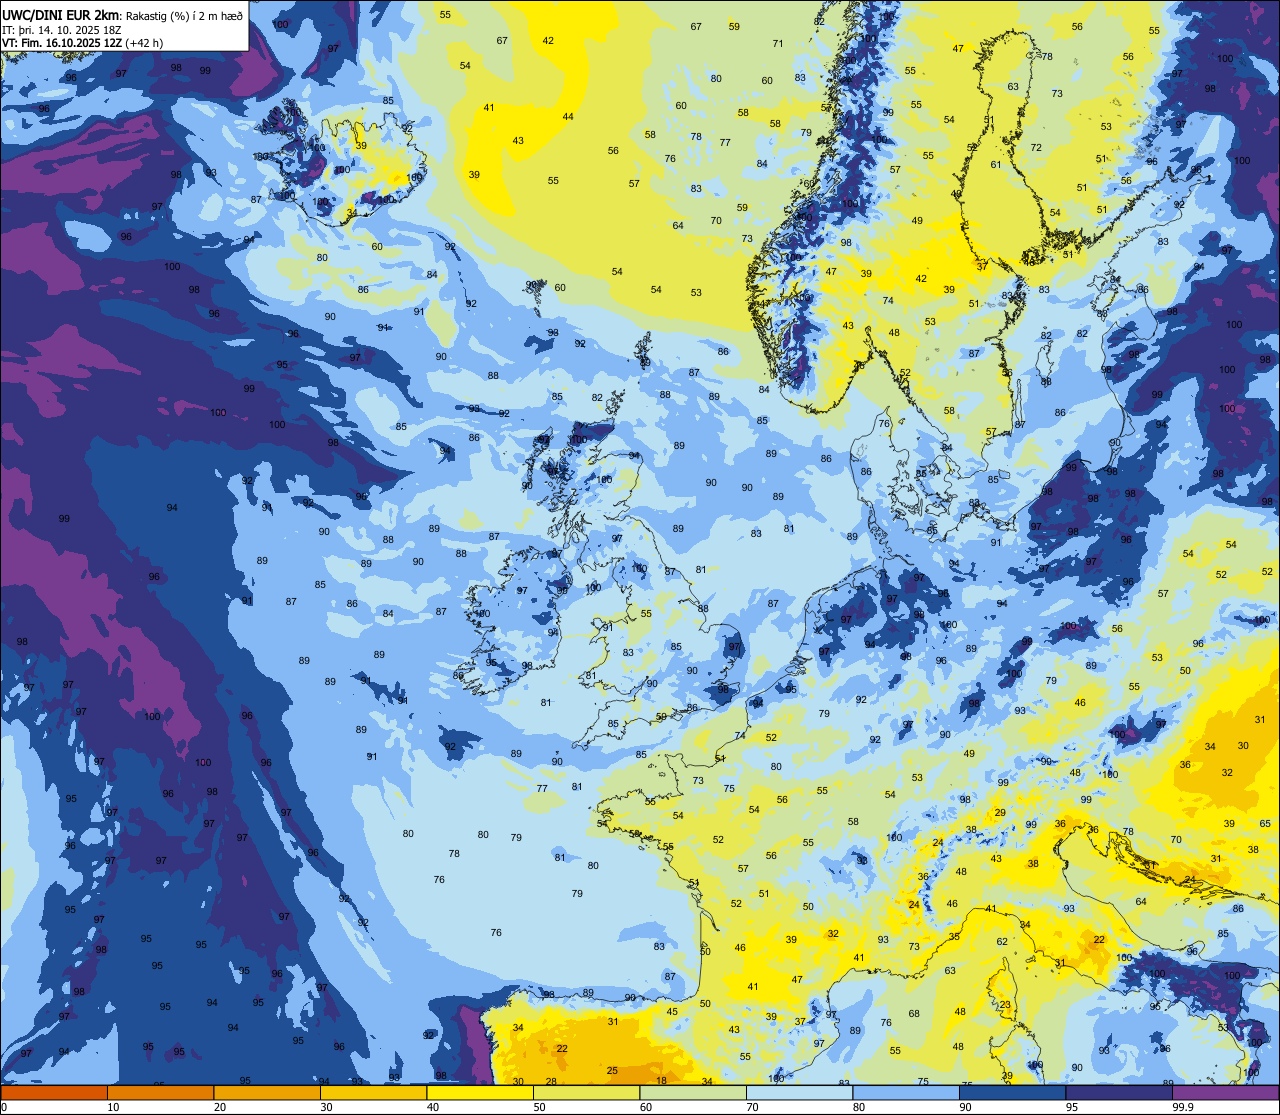Pick the legend color segment between 30 and 40

click(373, 1092)
